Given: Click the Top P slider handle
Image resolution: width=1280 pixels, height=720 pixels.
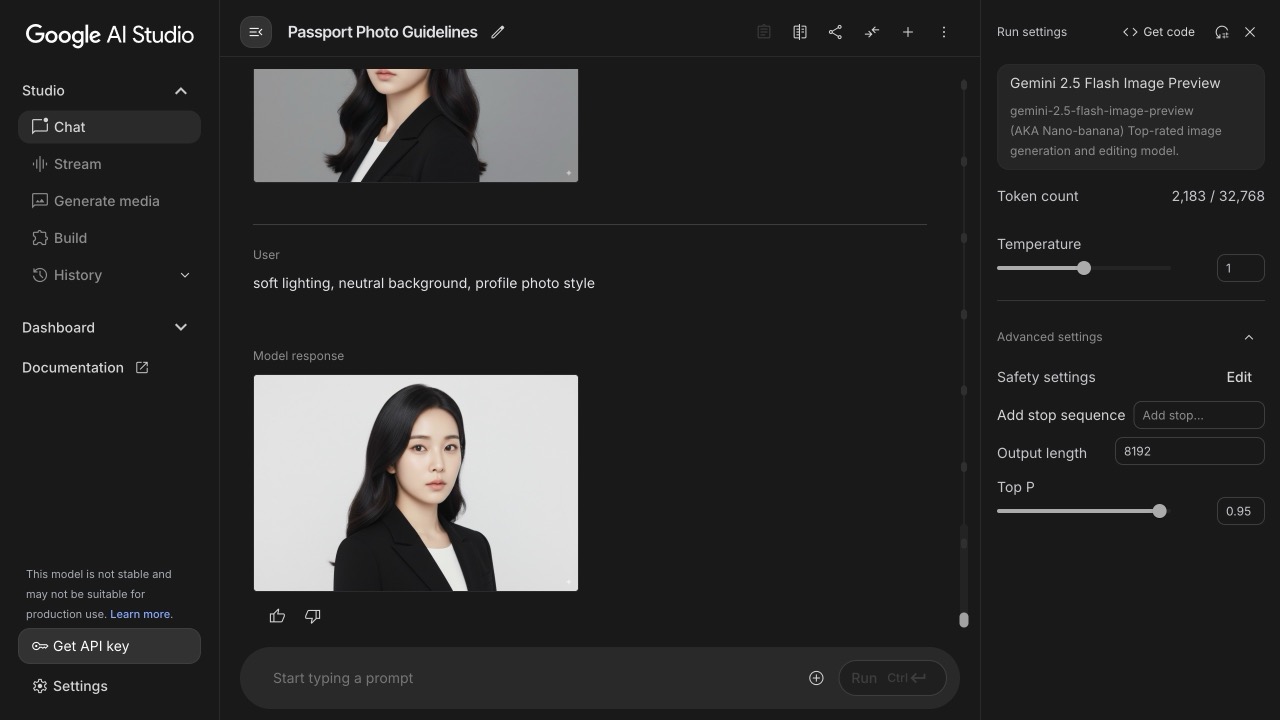Looking at the screenshot, I should 1160,511.
